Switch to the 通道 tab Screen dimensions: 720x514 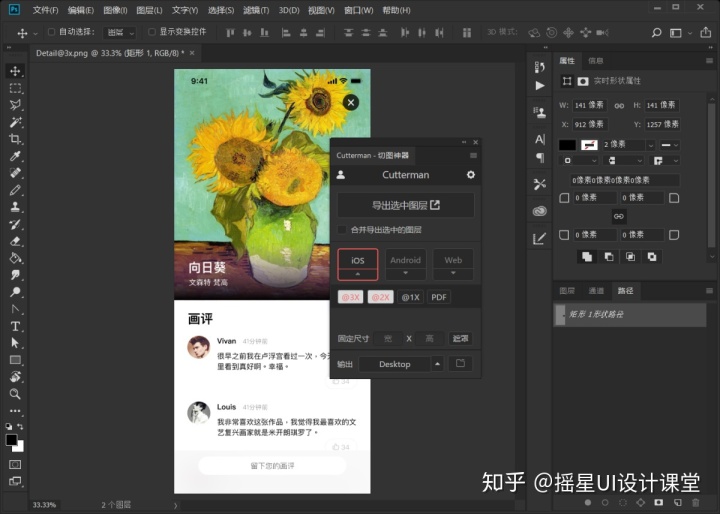596,290
